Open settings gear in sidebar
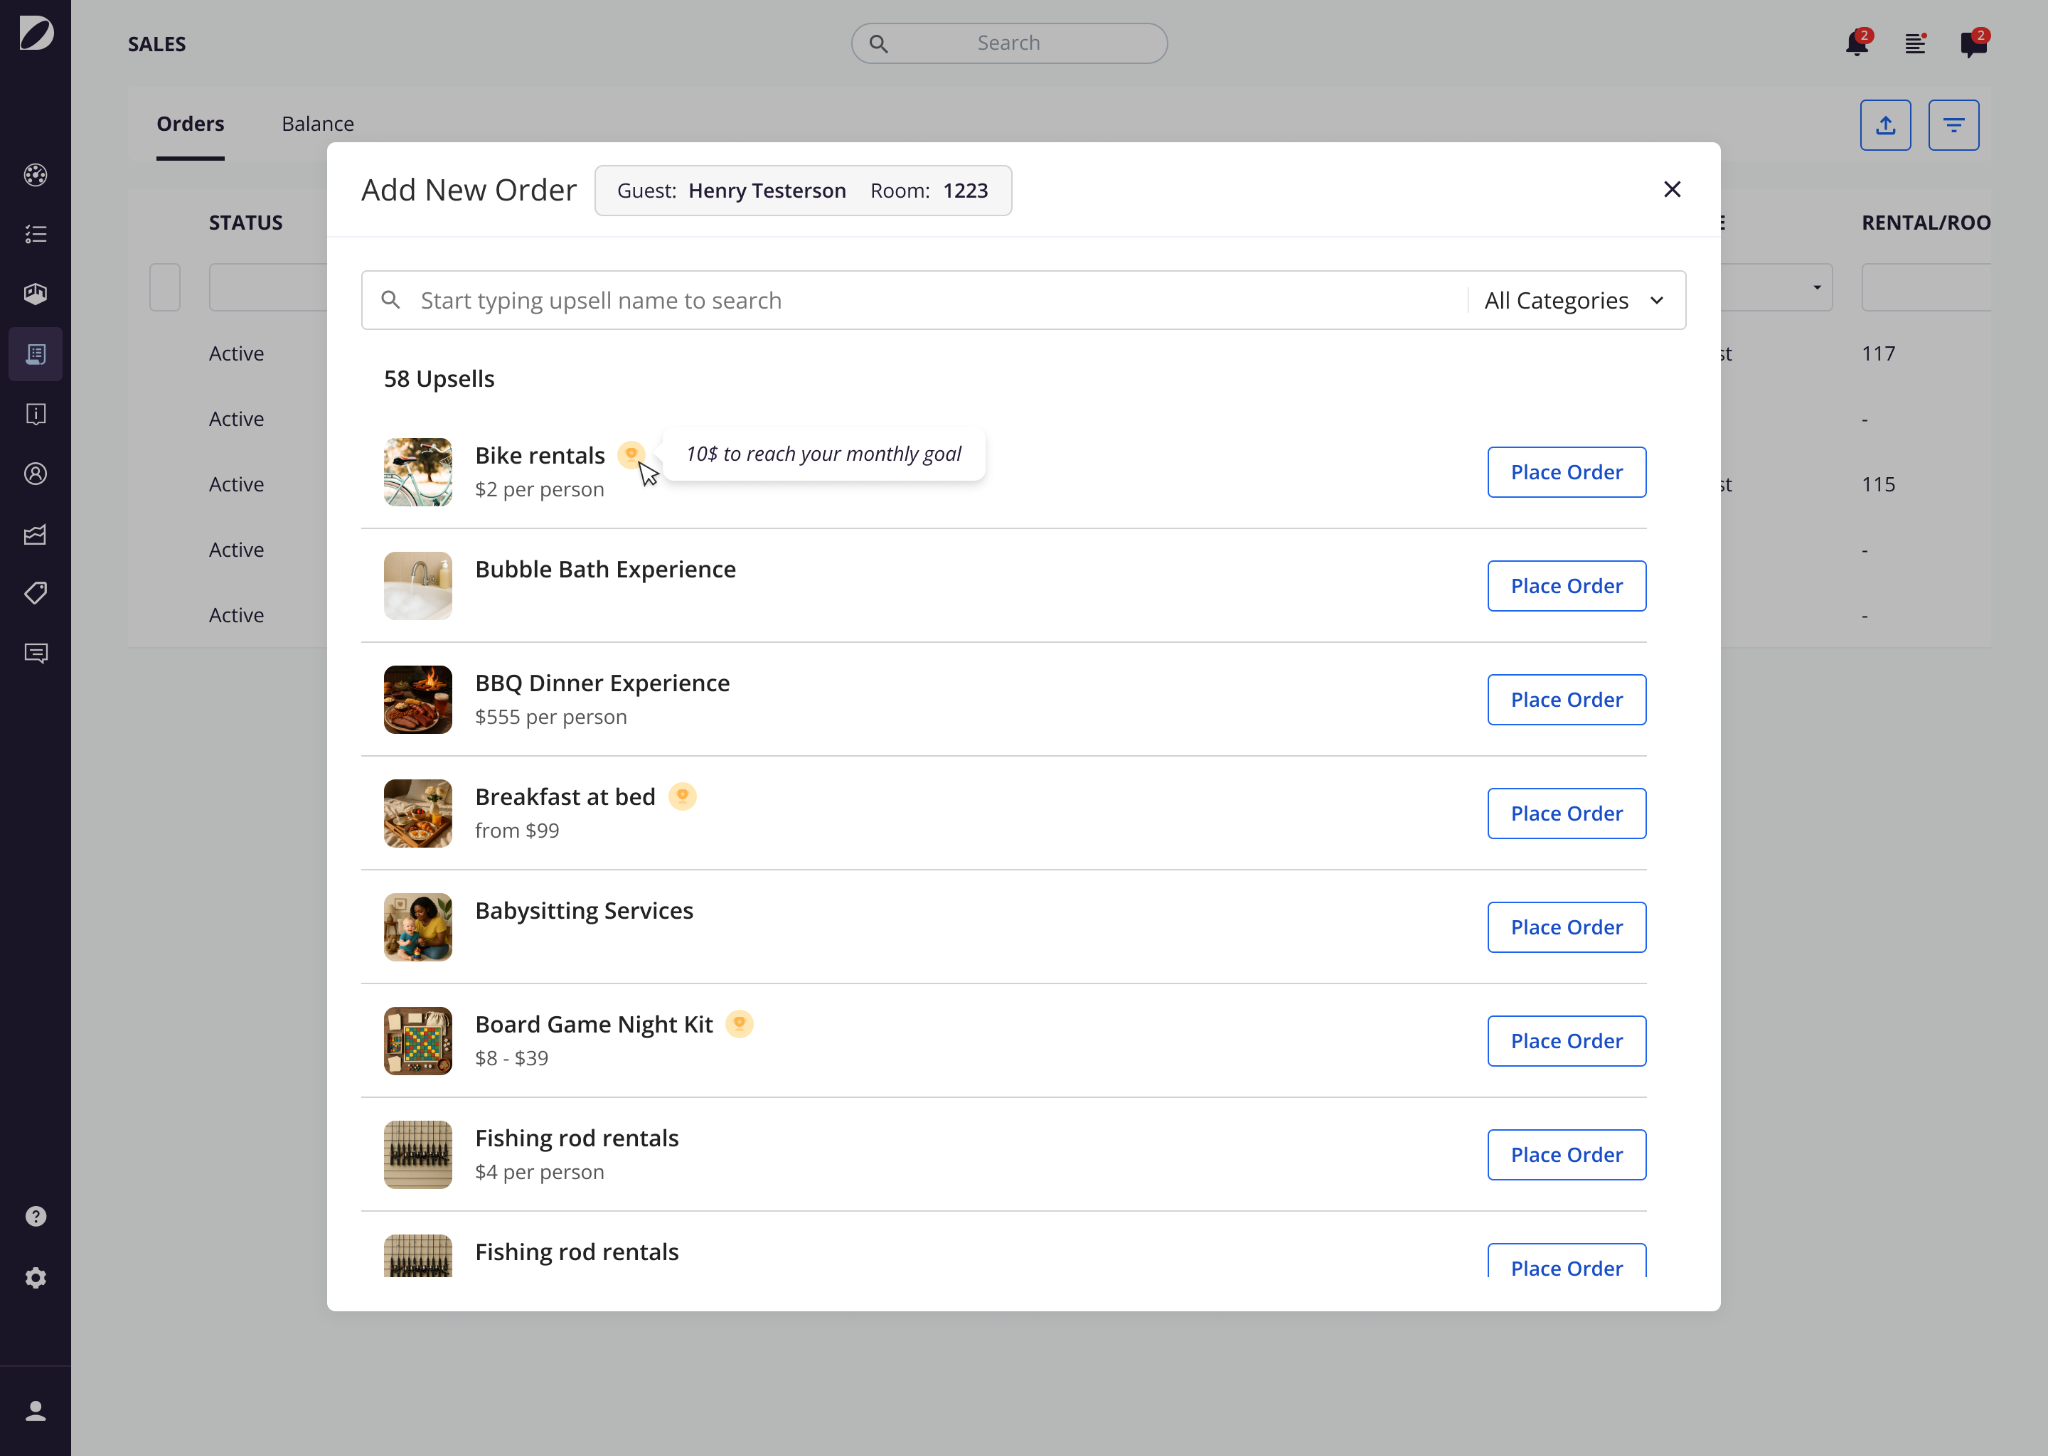This screenshot has width=2048, height=1456. pyautogui.click(x=36, y=1278)
